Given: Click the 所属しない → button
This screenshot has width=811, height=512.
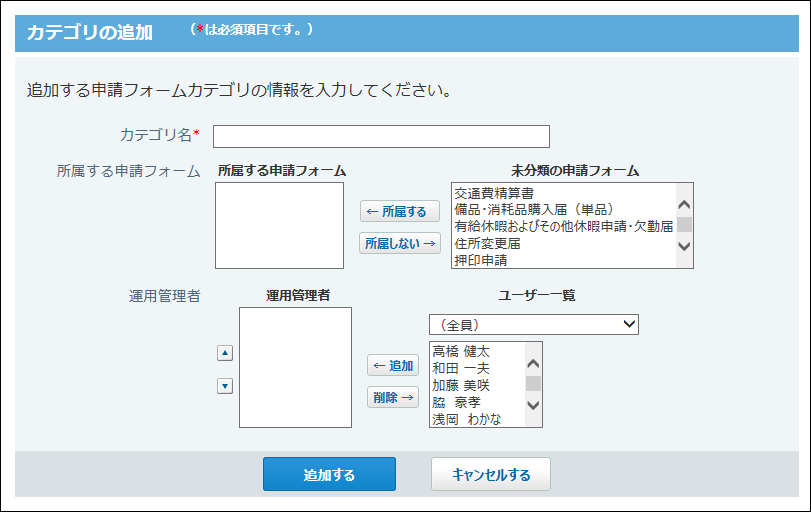Looking at the screenshot, I should coord(400,243).
